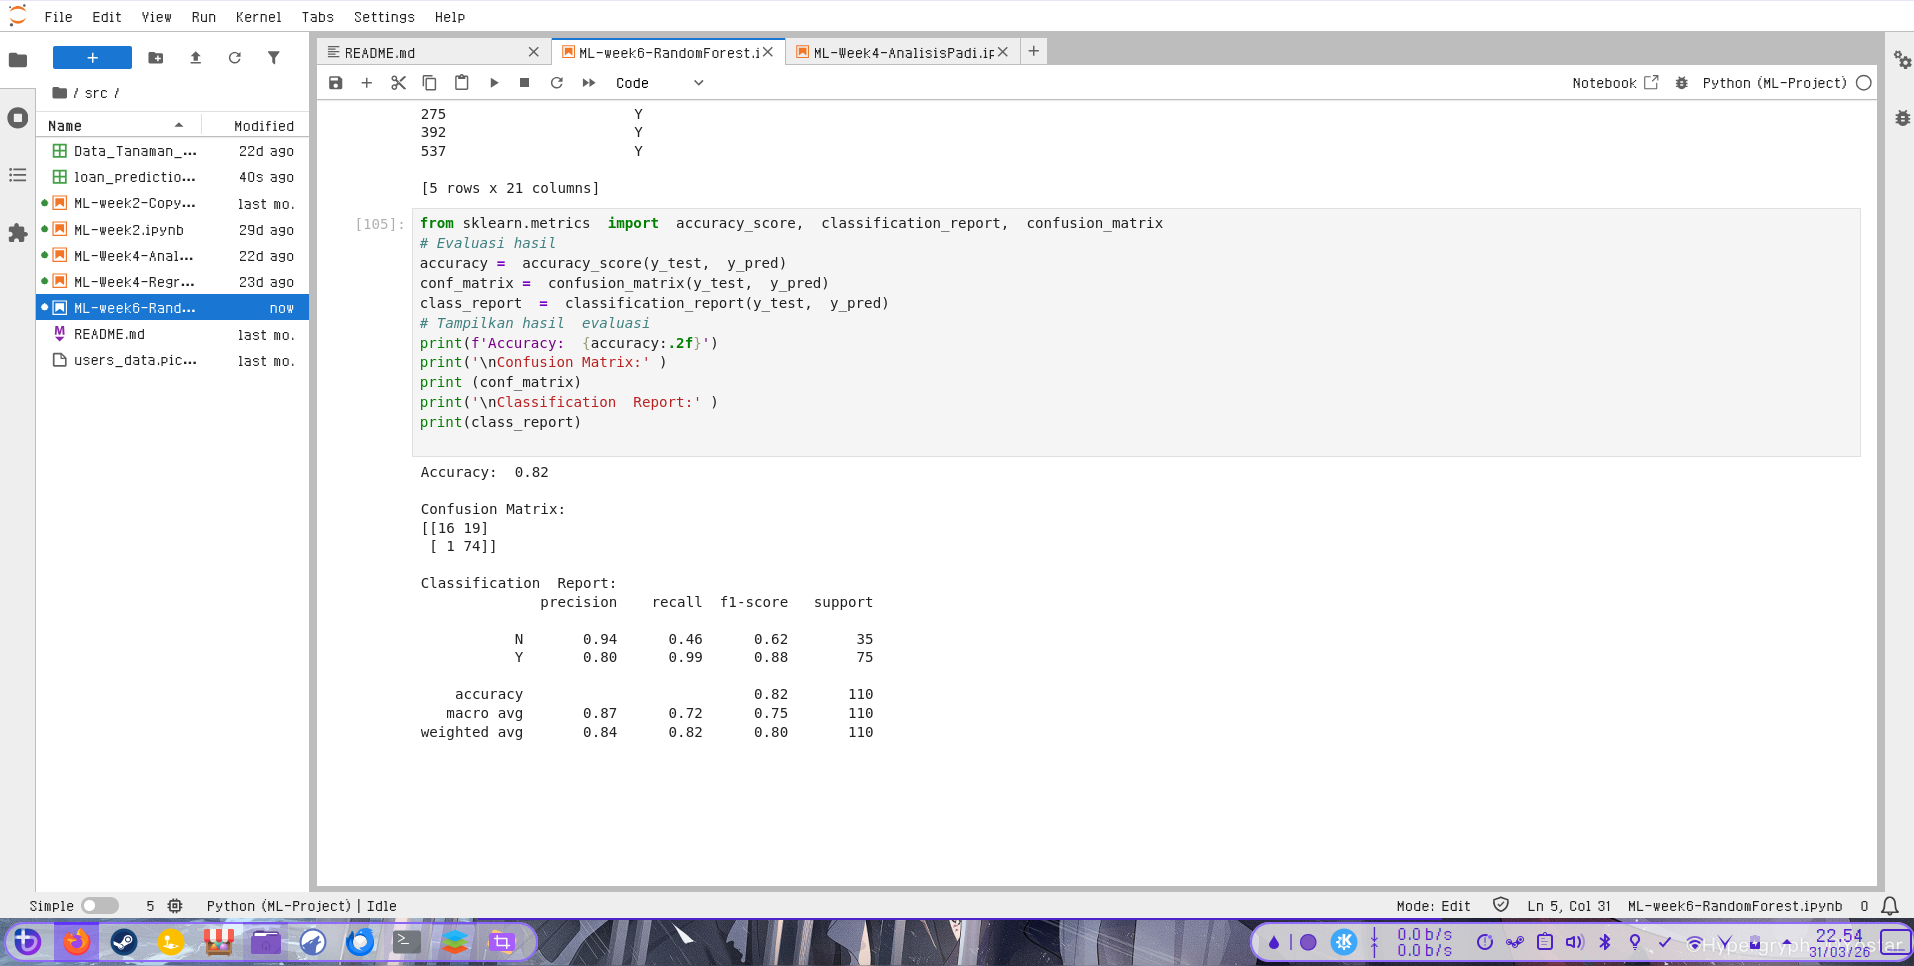This screenshot has width=1914, height=966.
Task: Click the blue new launcher button
Action: 92,58
